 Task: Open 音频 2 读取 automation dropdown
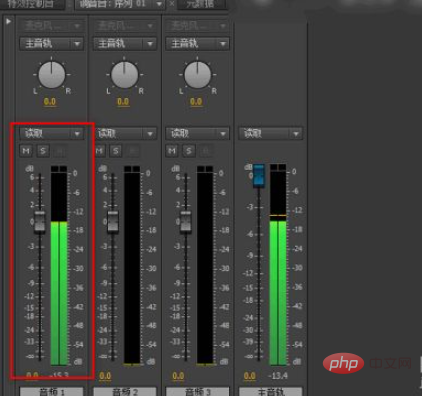[125, 134]
